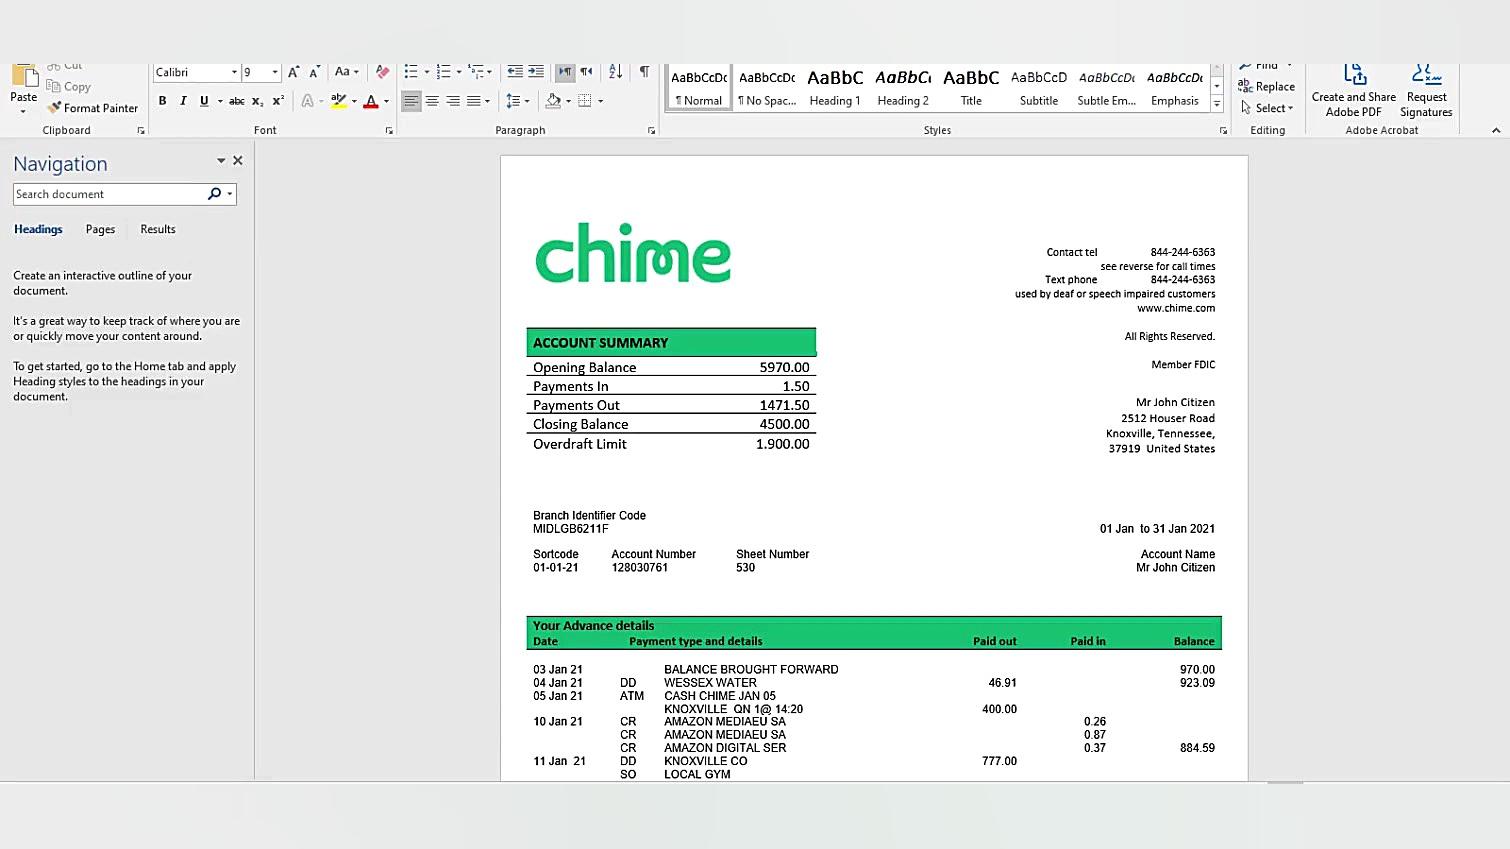Viewport: 1510px width, 849px height.
Task: Align text right
Action: point(453,101)
